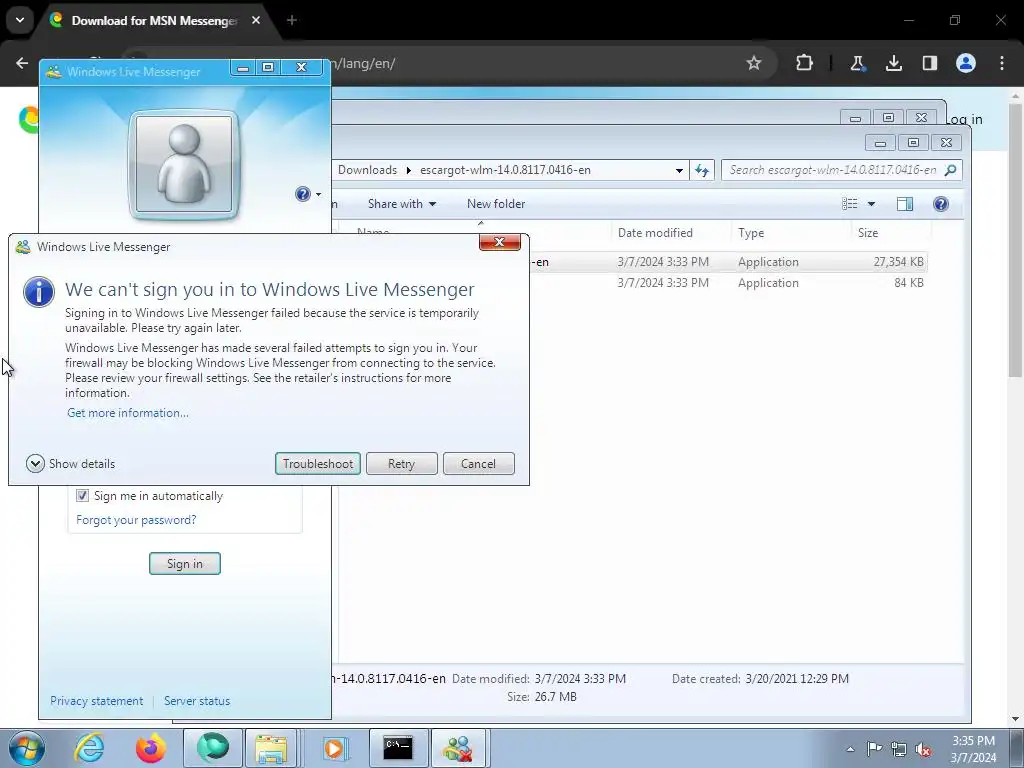Image resolution: width=1024 pixels, height=768 pixels.
Task: Open the Chrome extensions puzzle icon
Action: 805,63
